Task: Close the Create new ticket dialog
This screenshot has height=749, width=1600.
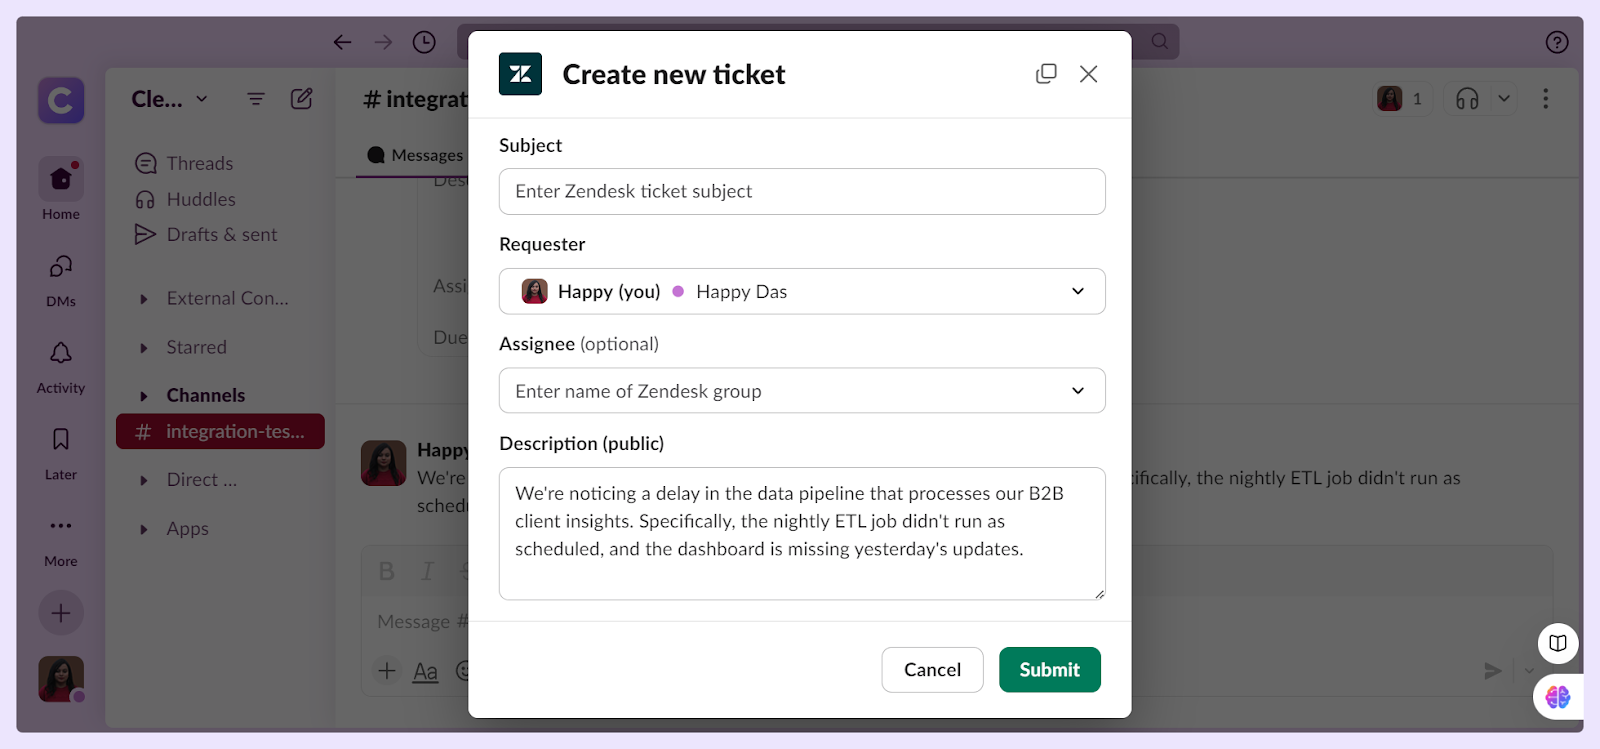Action: [x=1089, y=74]
